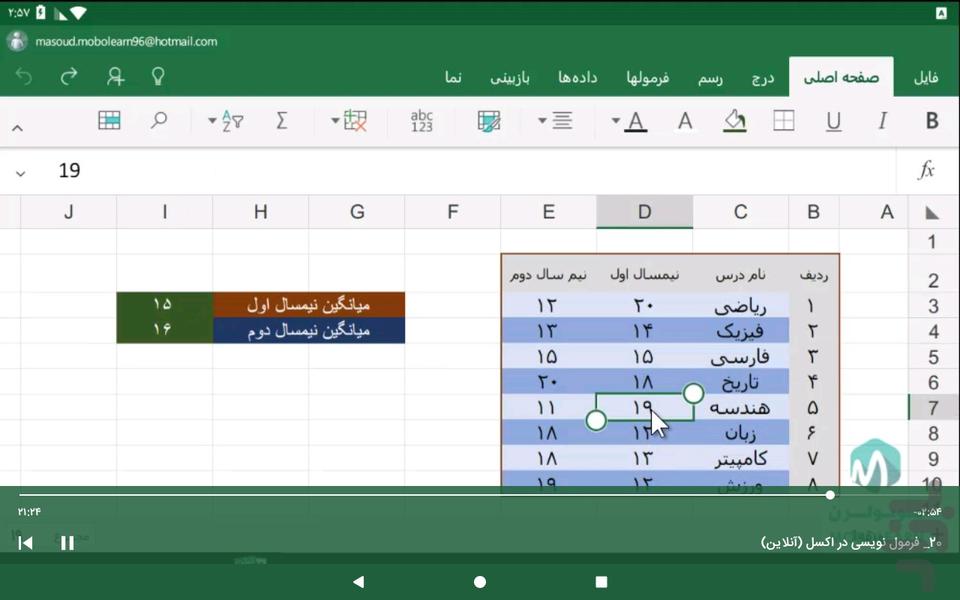Click the redo arrow

pos(69,77)
